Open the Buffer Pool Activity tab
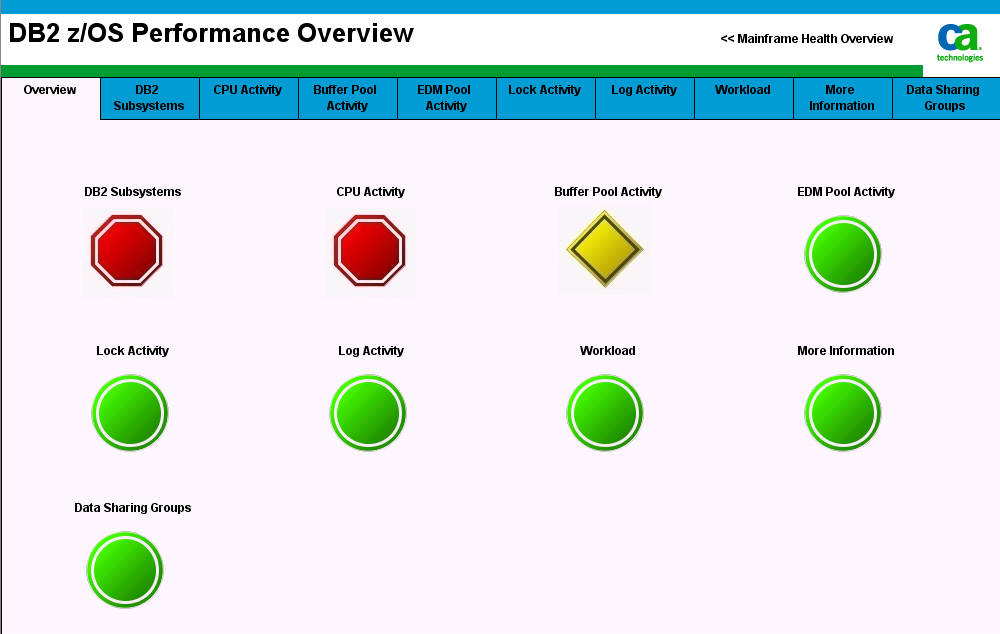This screenshot has width=1000, height=634. (348, 98)
